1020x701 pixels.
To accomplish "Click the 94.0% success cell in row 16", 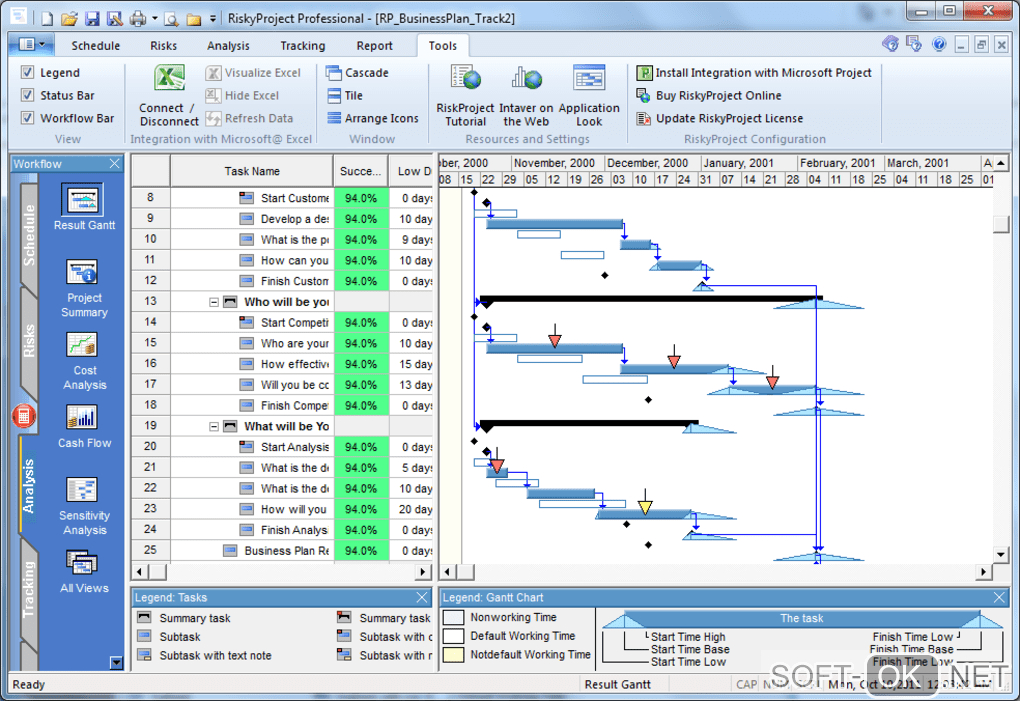I will (361, 364).
